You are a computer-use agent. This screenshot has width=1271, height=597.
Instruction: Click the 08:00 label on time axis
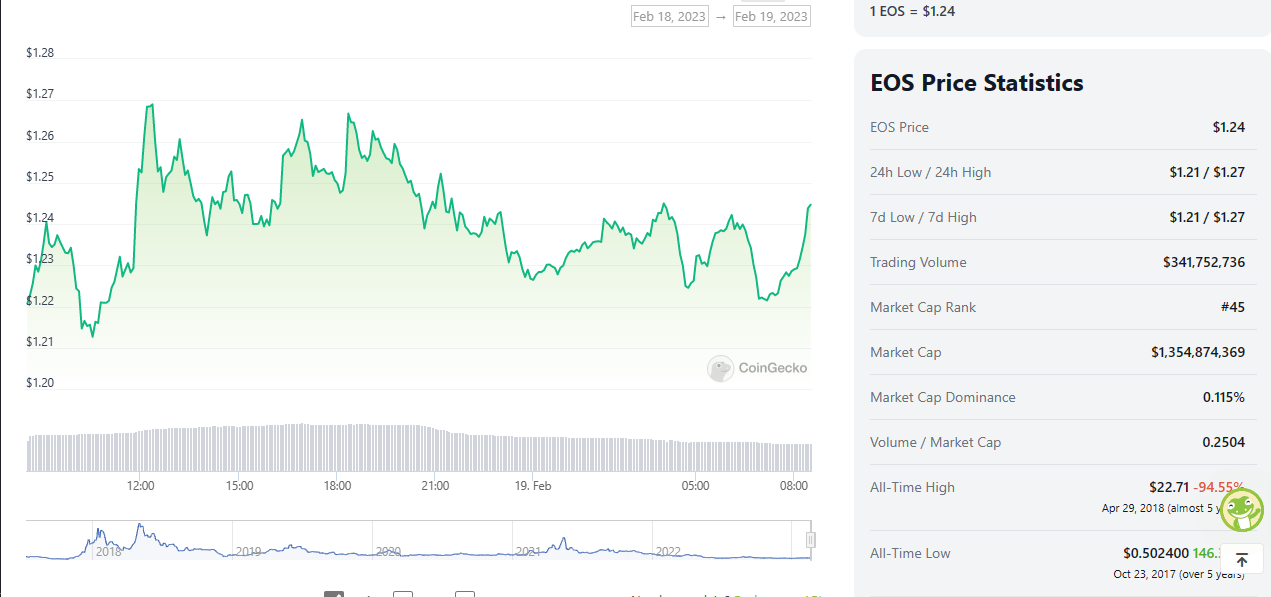click(x=793, y=486)
